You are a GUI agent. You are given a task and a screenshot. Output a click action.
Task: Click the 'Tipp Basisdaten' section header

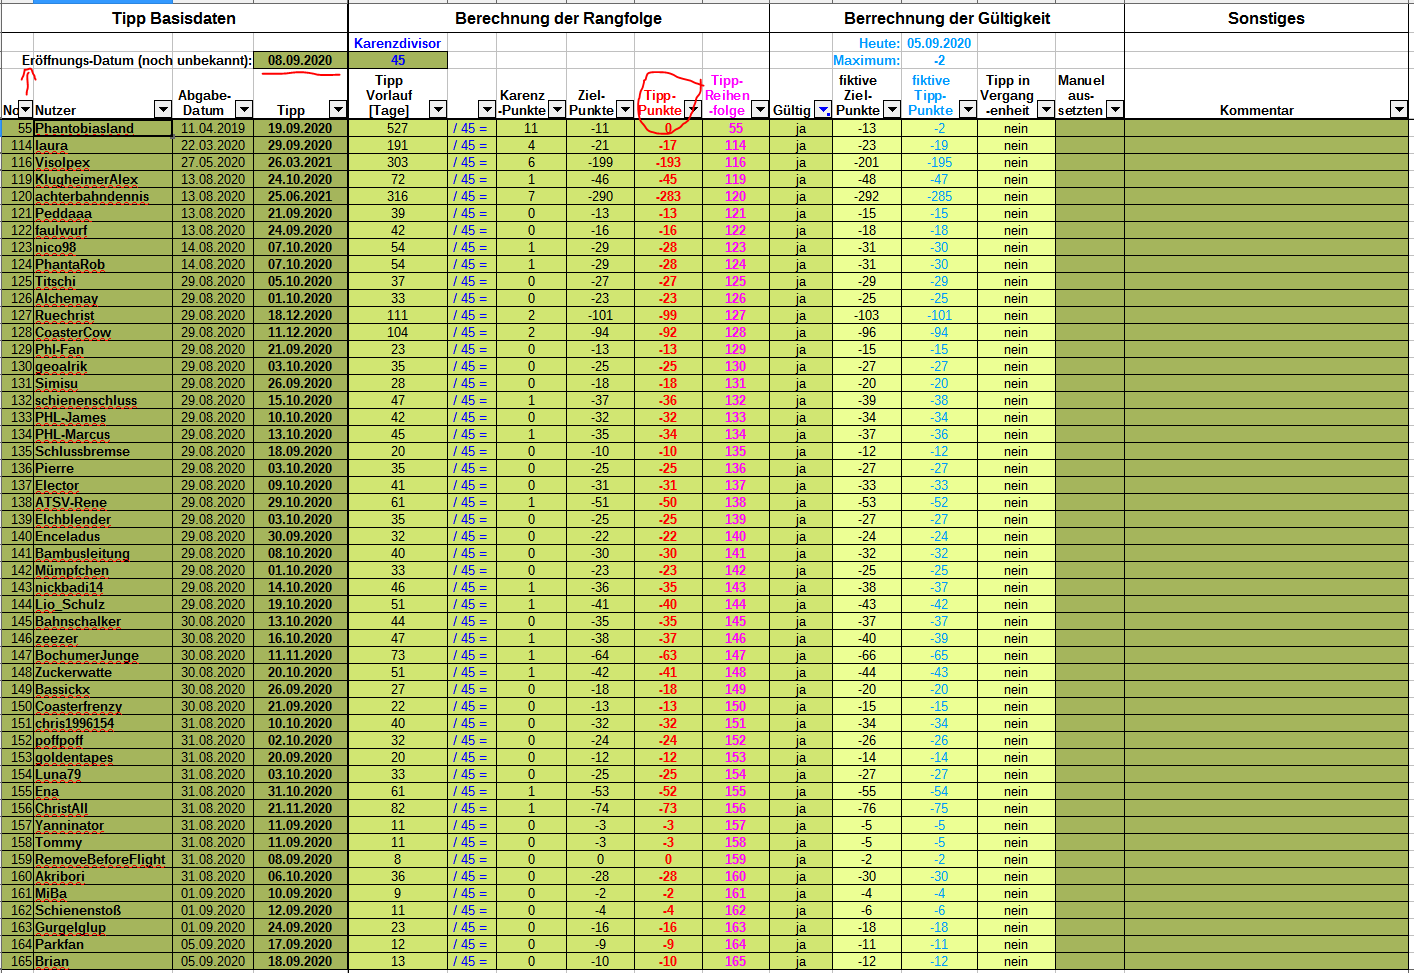tap(174, 18)
